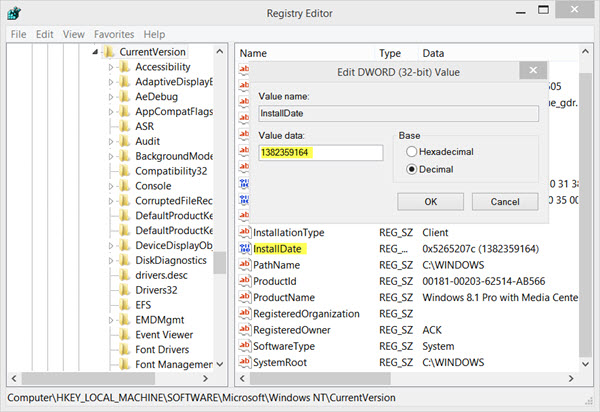Click the tree pane vertical scrollbar thumb
Image resolution: width=600 pixels, height=412 pixels.
click(x=220, y=263)
